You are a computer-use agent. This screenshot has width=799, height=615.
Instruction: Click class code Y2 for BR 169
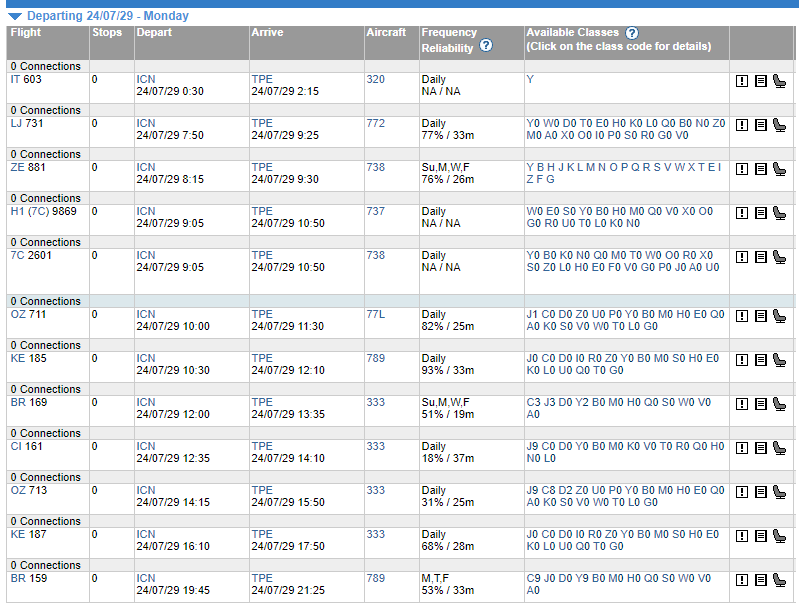582,403
